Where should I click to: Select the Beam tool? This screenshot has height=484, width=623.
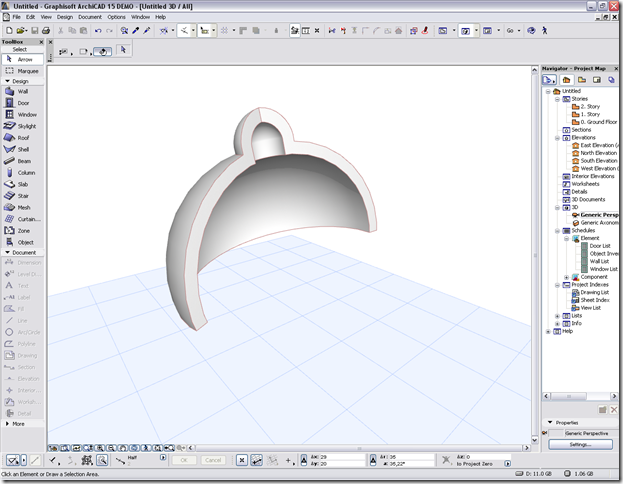coord(22,161)
